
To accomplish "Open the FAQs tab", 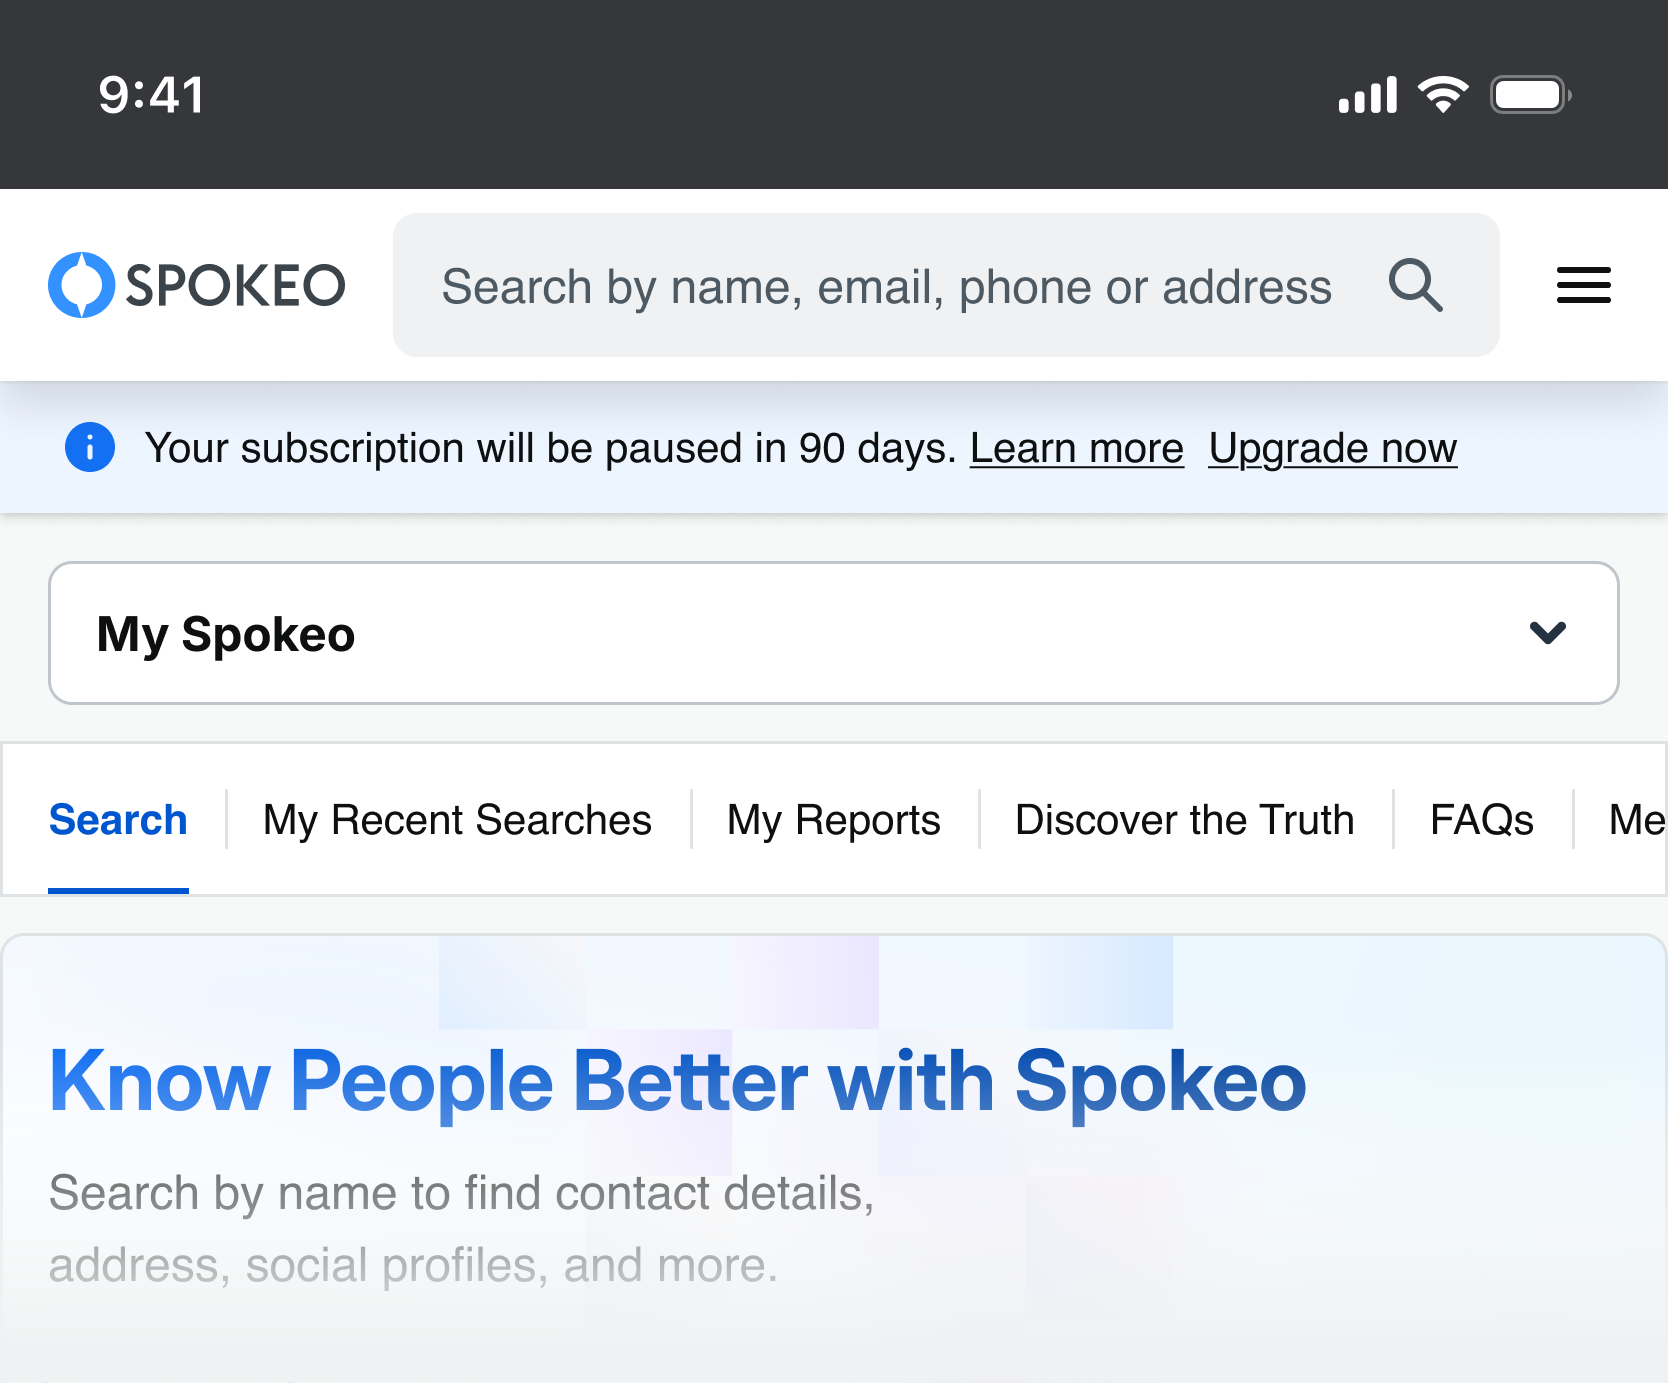I will pyautogui.click(x=1481, y=820).
